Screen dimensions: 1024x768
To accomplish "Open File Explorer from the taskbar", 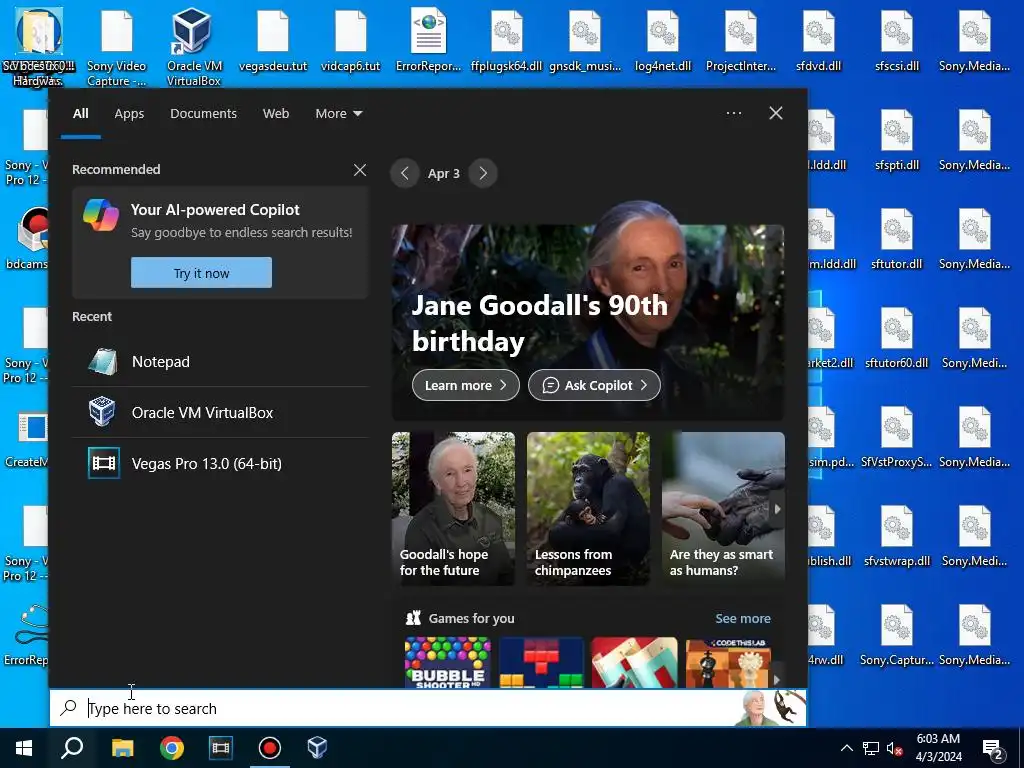I will (122, 748).
